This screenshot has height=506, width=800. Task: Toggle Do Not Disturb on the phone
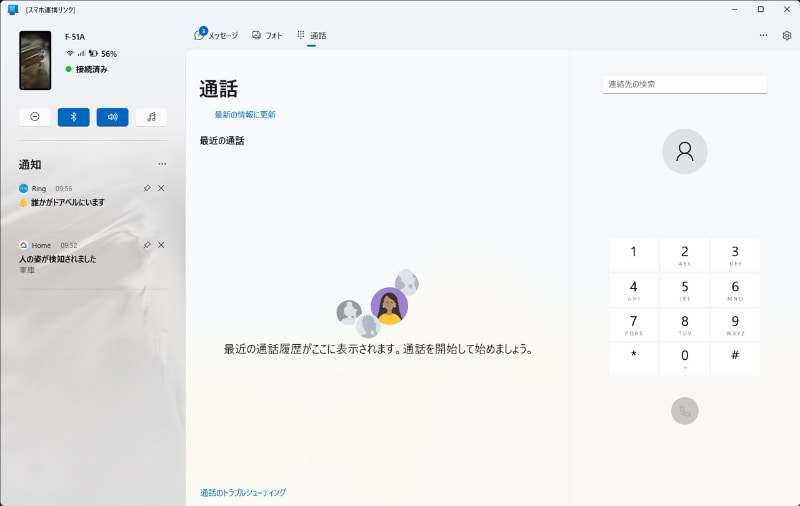(x=35, y=117)
